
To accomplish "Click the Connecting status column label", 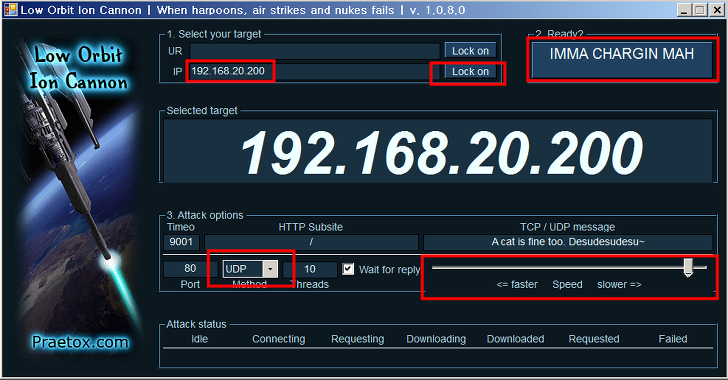I will (x=279, y=339).
